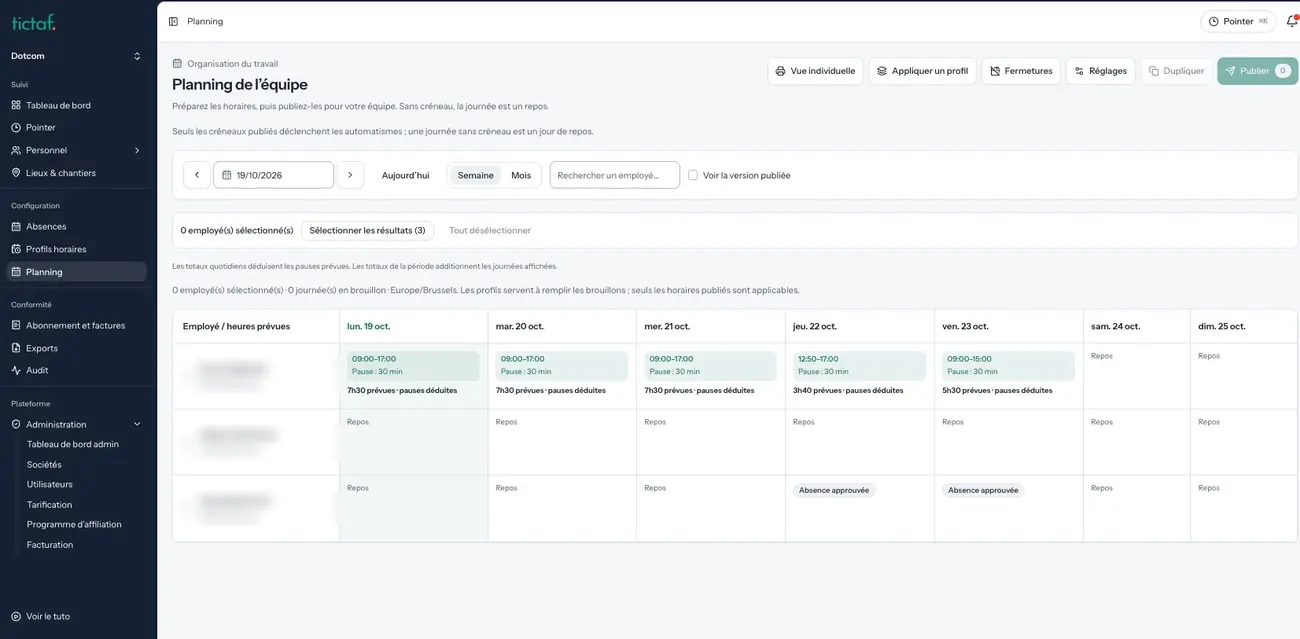
Task: Click Thursday's Absence approuvée badge
Action: pyautogui.click(x=834, y=490)
